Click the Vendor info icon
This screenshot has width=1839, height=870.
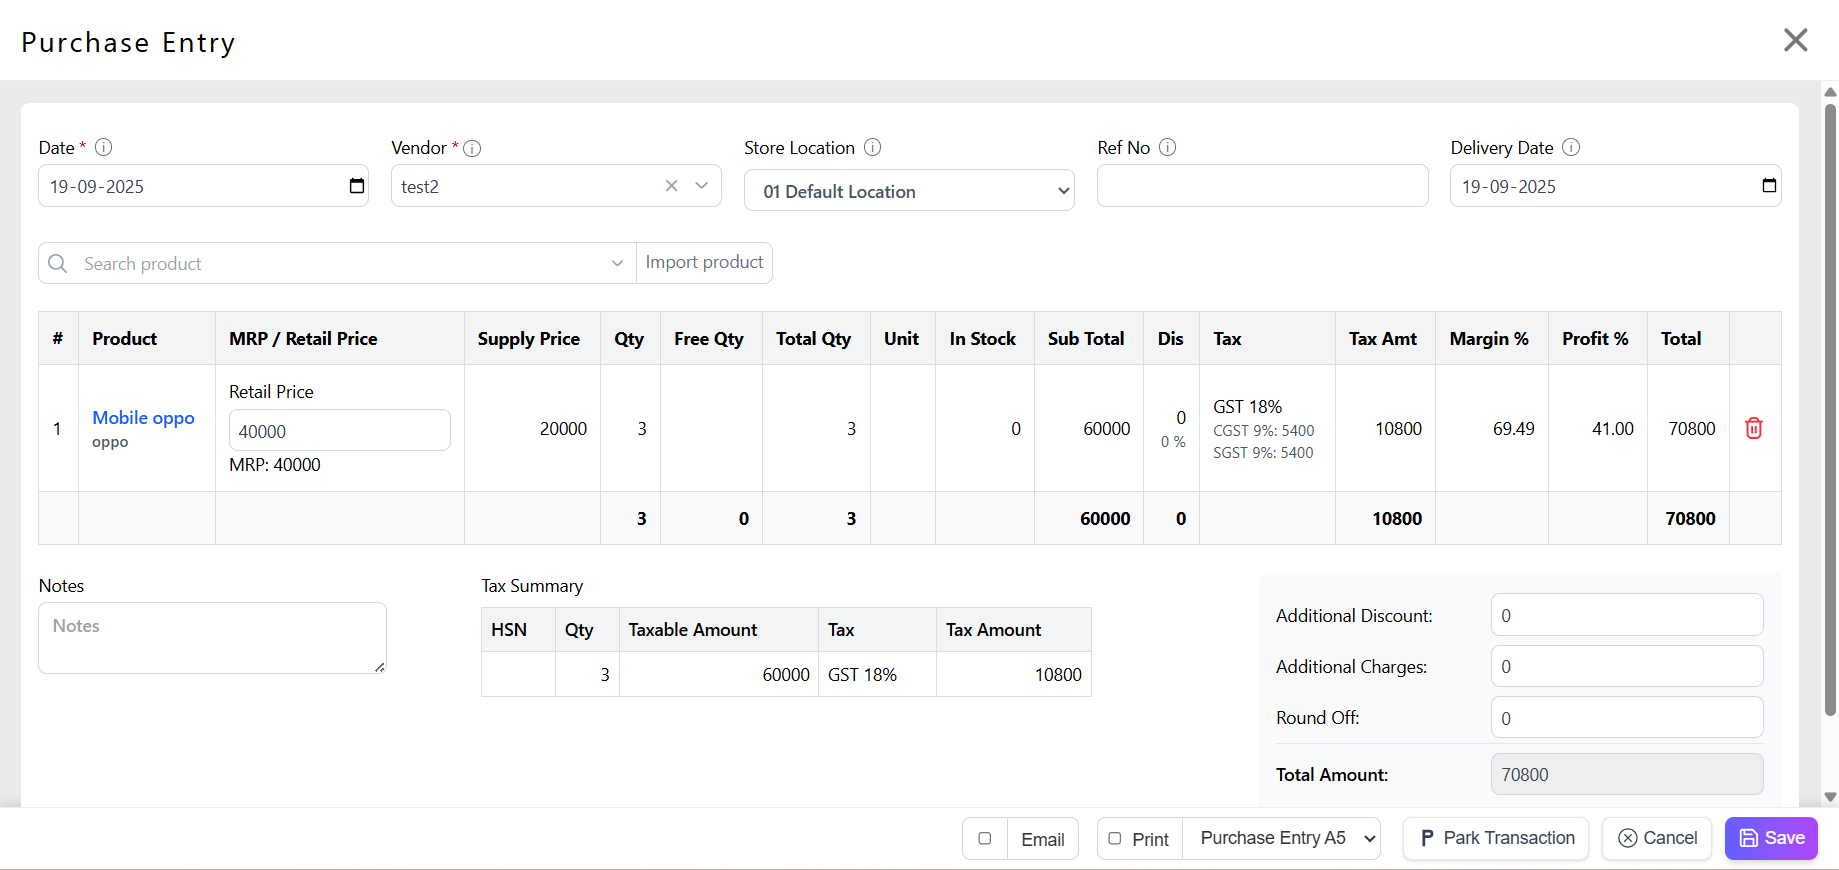click(x=473, y=148)
